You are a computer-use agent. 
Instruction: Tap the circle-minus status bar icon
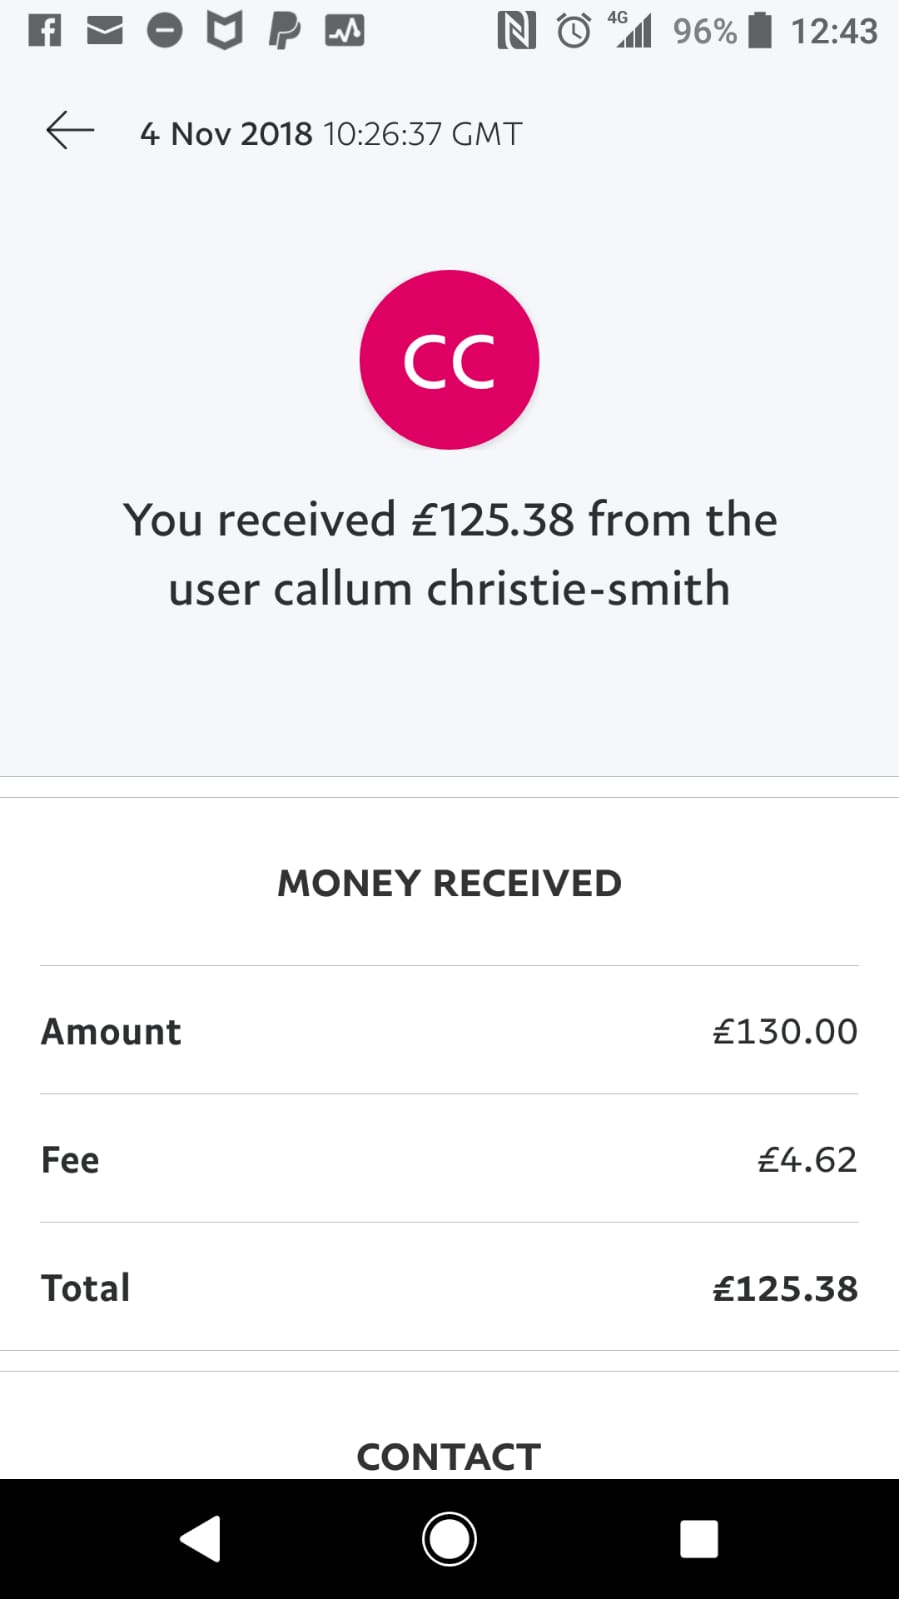165,31
